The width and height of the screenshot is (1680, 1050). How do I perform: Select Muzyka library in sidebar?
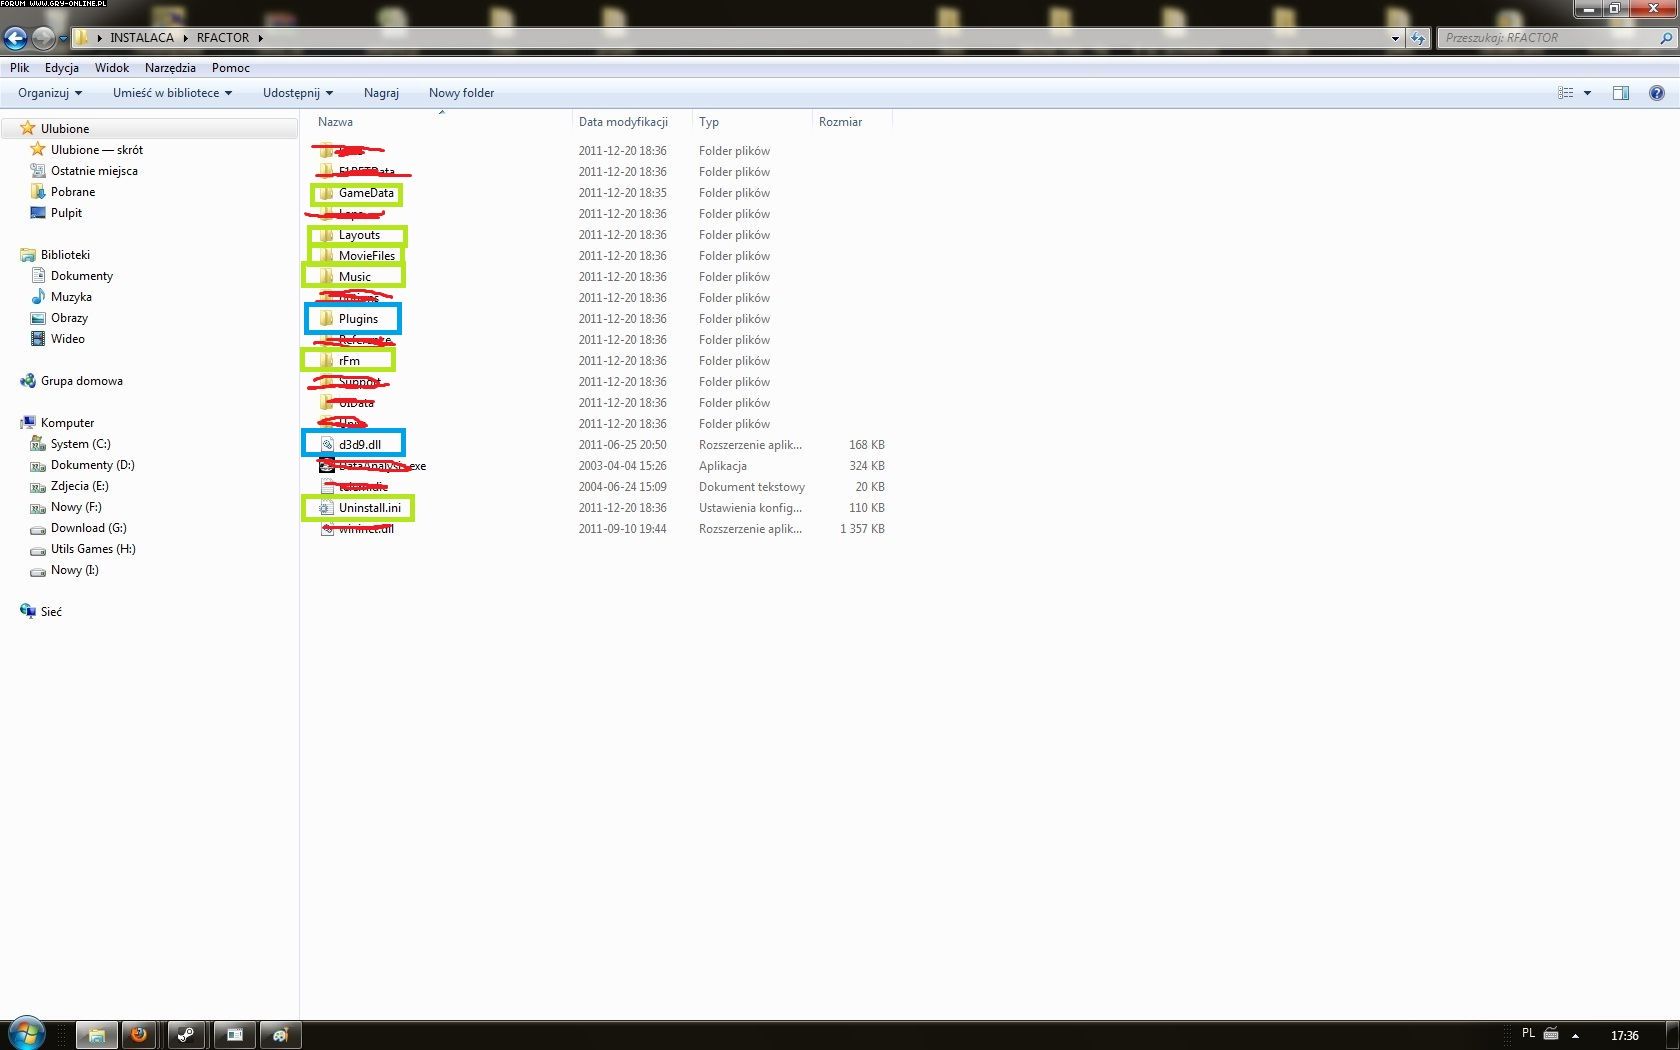coord(71,297)
